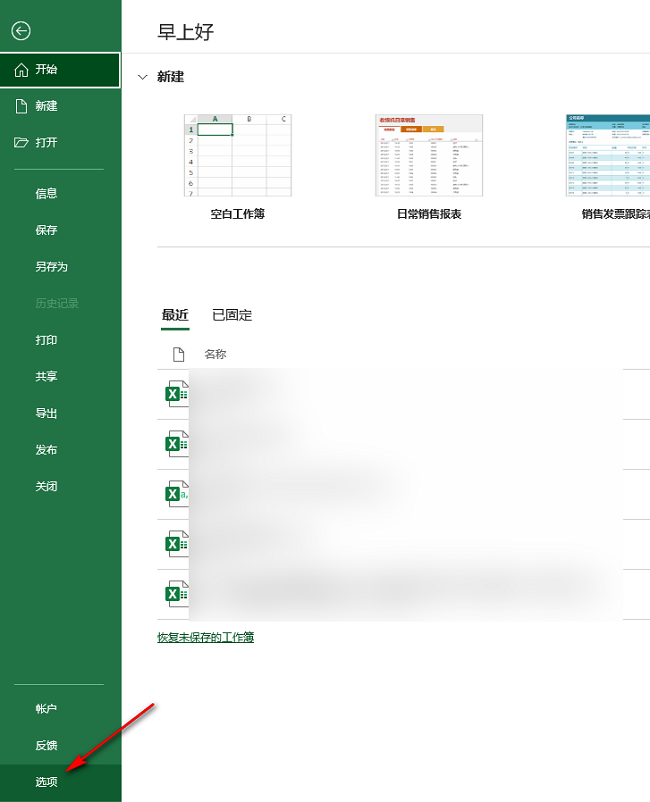
Task: Click the 恢复未保存的工作簿 link
Action: pos(205,637)
